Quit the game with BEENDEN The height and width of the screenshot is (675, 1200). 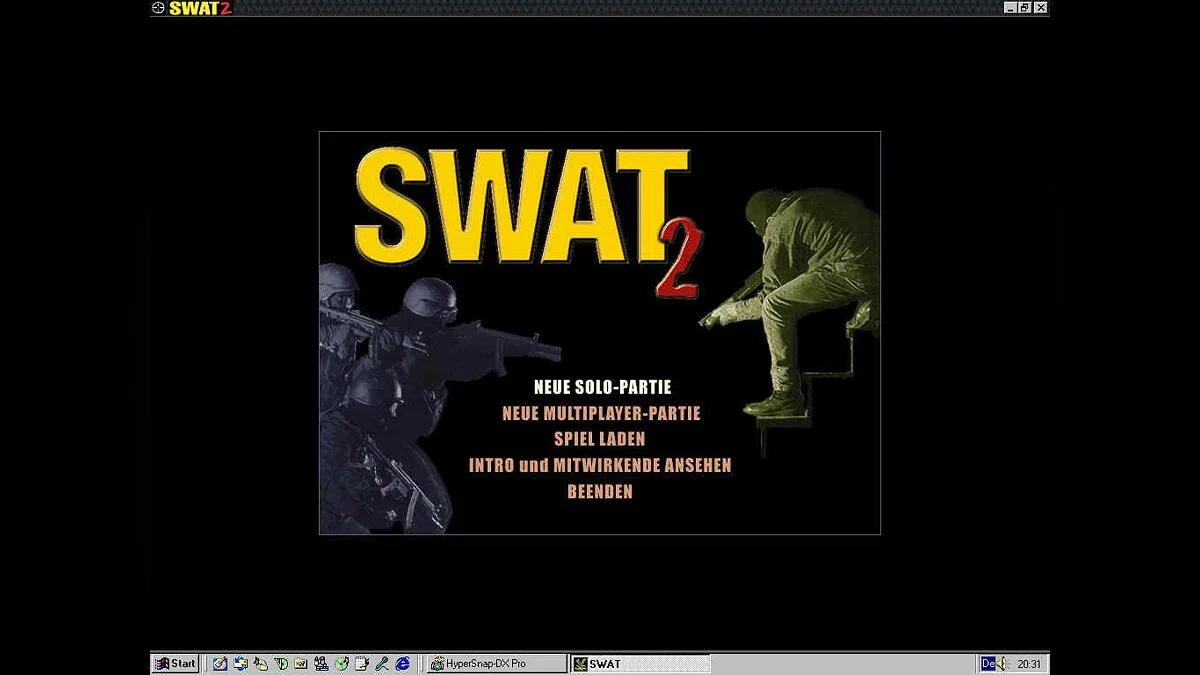pos(600,491)
